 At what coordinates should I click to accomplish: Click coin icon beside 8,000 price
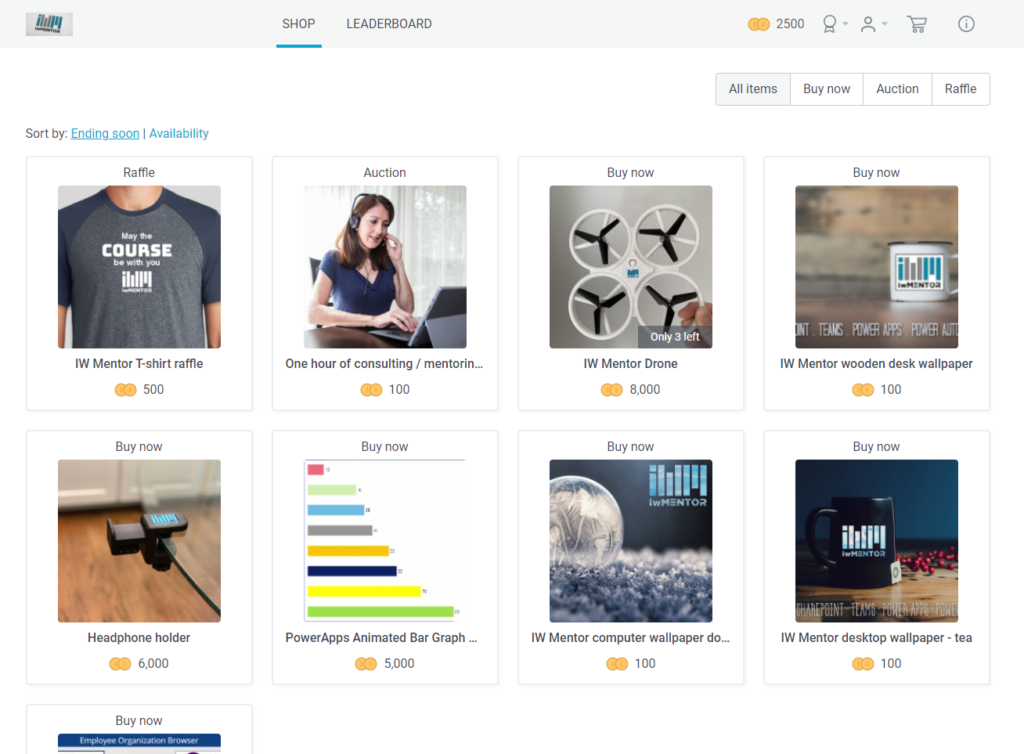click(612, 390)
